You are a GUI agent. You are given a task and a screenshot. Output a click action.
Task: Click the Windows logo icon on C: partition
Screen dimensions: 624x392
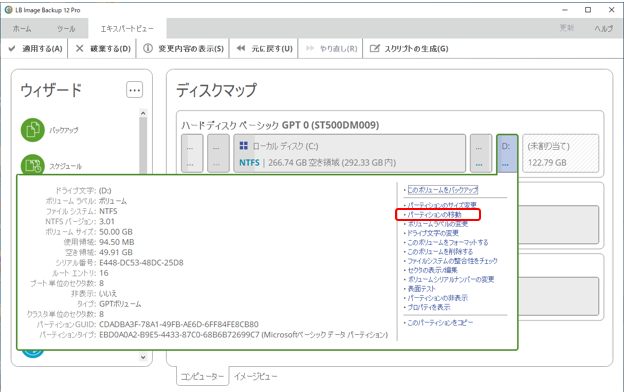click(x=244, y=146)
